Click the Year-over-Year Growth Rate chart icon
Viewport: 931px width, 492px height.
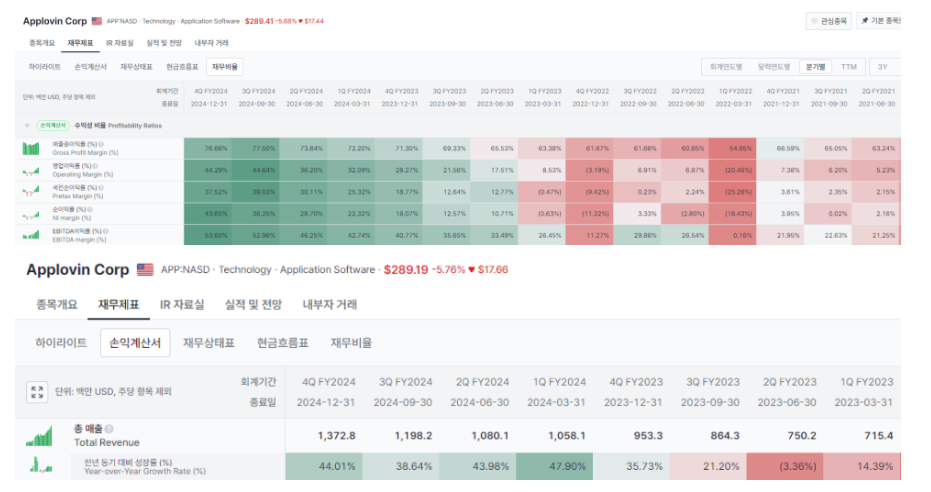coord(39,465)
